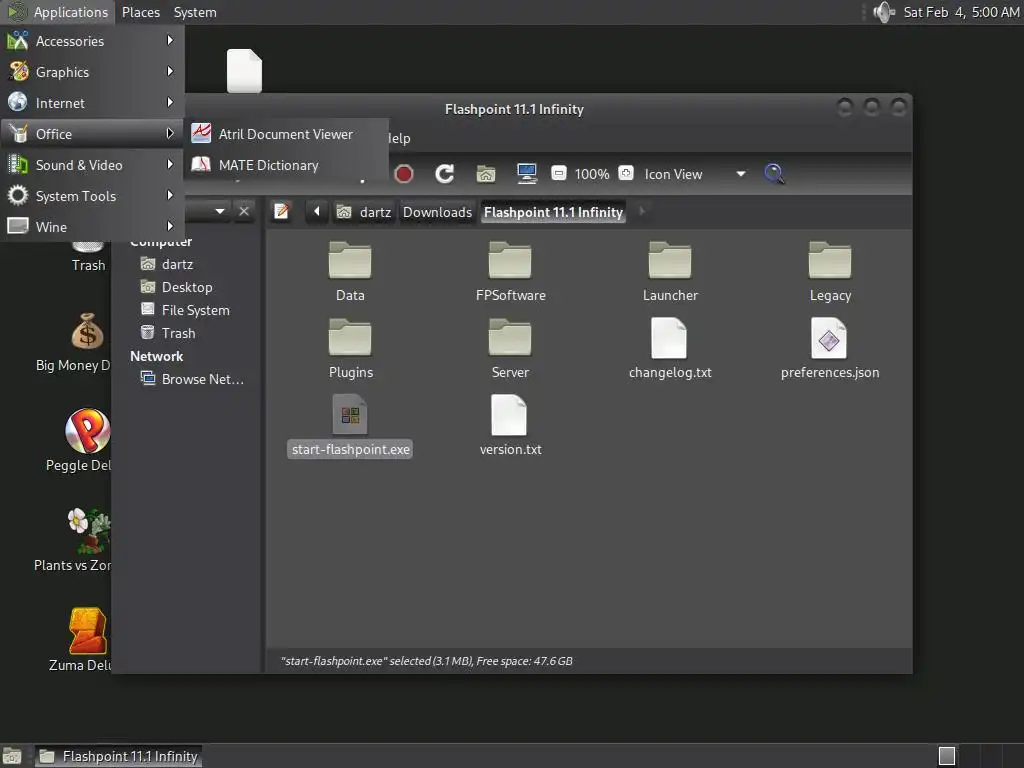The width and height of the screenshot is (1024, 768).
Task: Click the Stop loading red button
Action: (x=404, y=174)
